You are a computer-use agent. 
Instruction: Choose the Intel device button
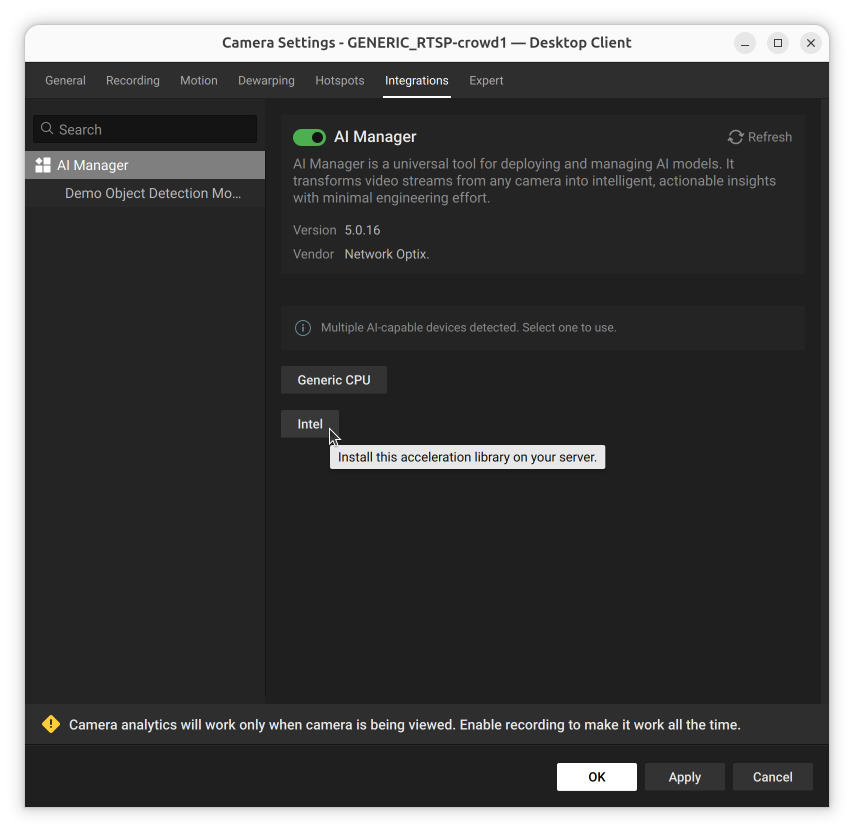(310, 424)
